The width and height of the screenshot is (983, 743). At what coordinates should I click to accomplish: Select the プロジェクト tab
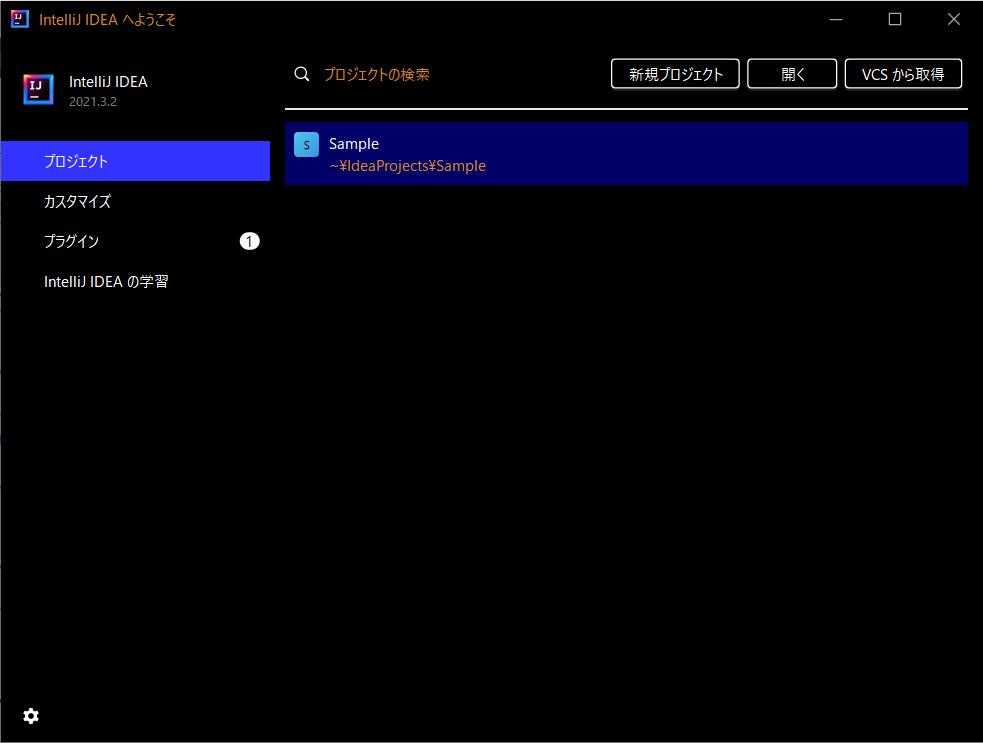pyautogui.click(x=135, y=161)
